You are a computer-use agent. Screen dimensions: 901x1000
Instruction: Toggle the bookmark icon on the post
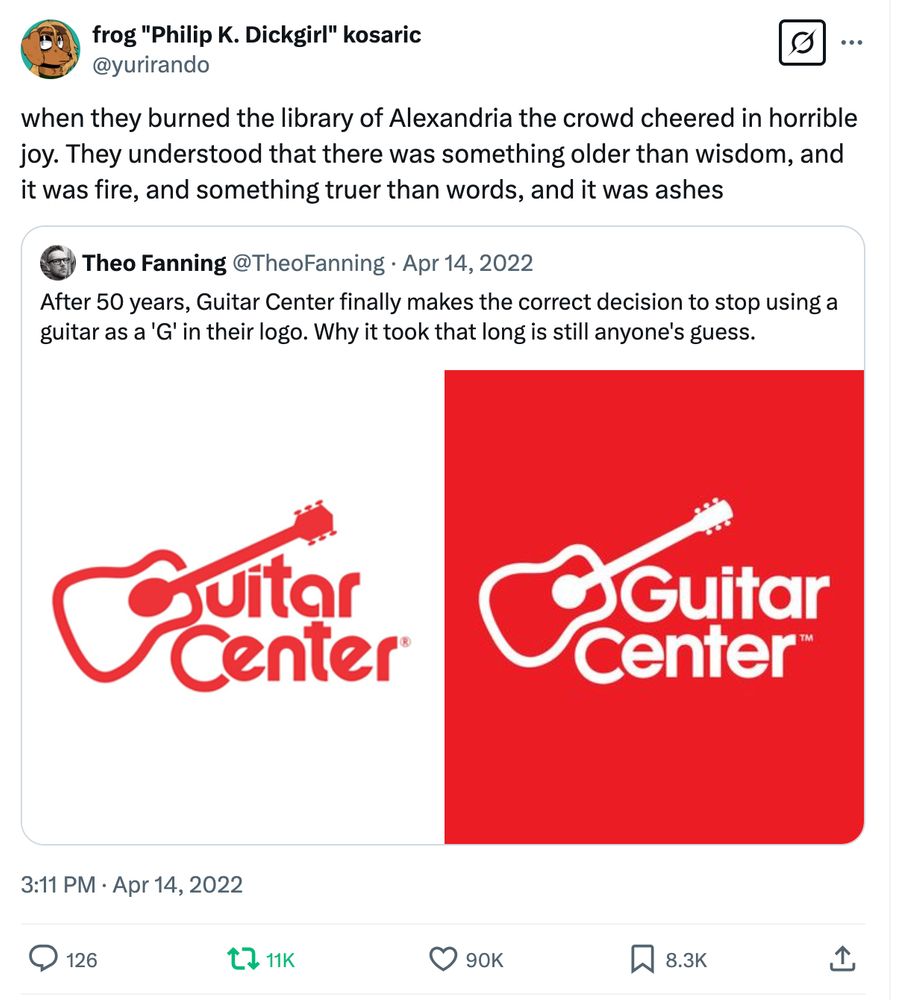641,959
